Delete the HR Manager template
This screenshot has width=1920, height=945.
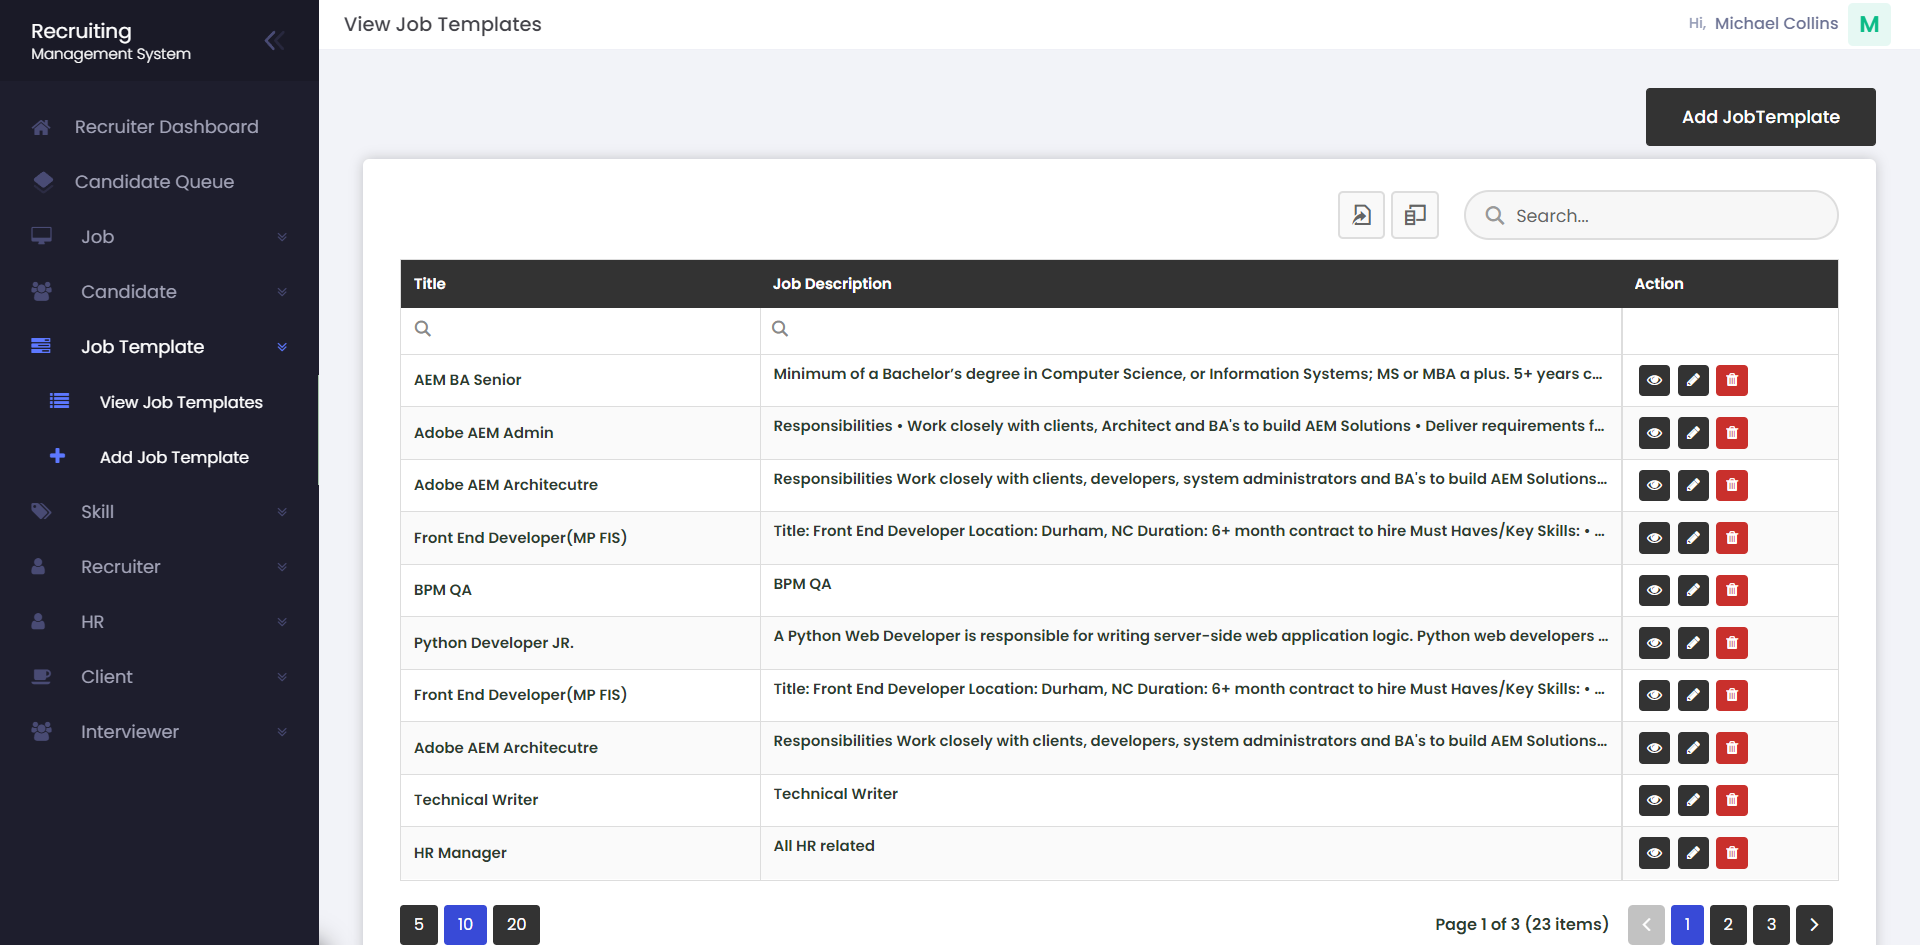(1731, 853)
